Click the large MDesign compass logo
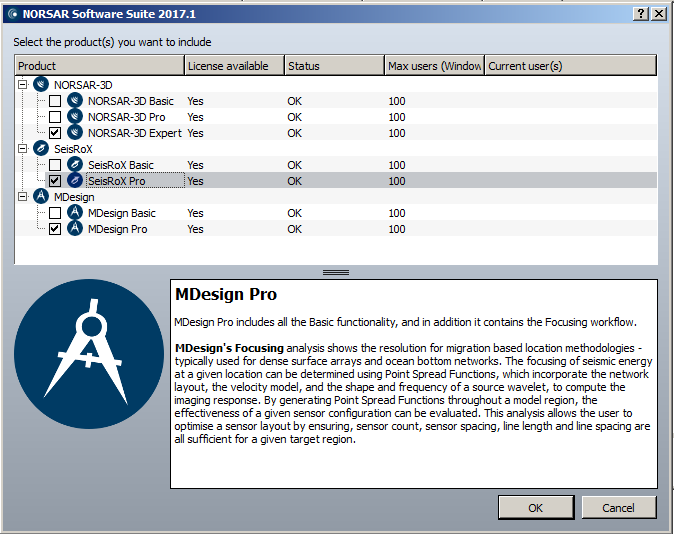The image size is (674, 534). tap(89, 354)
